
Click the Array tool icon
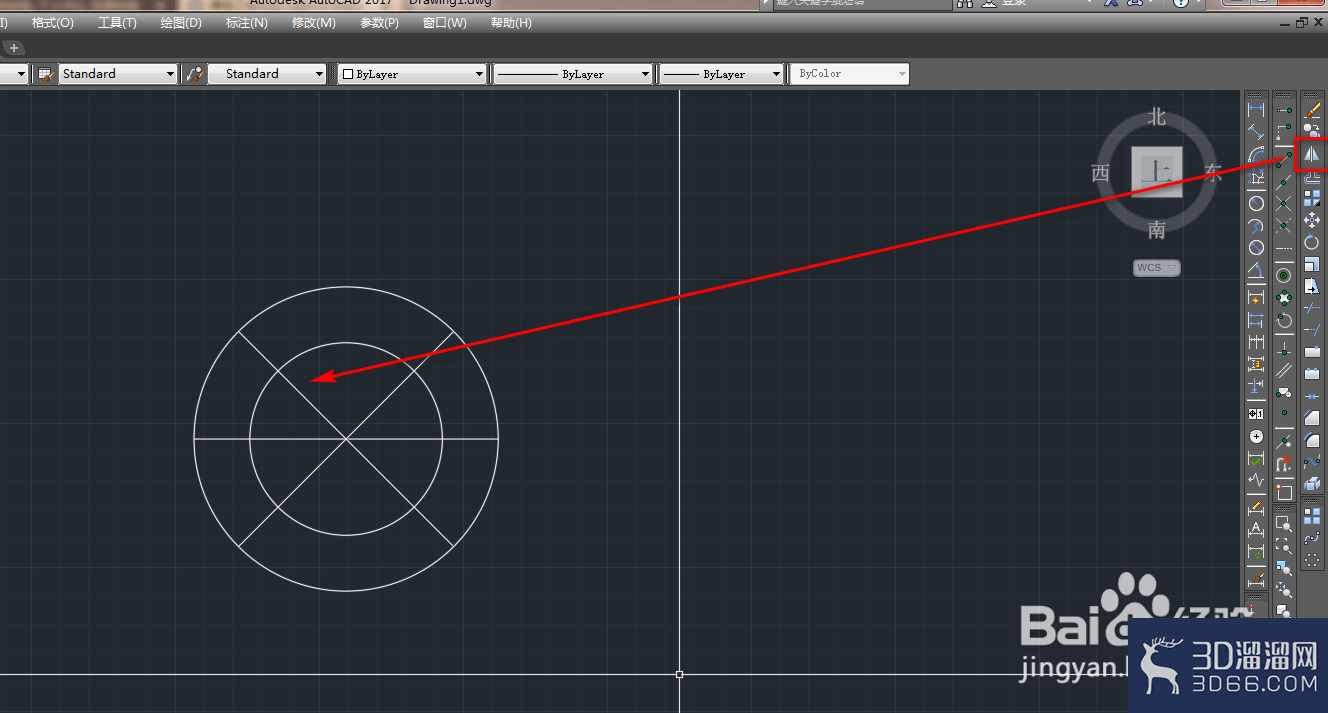[1312, 198]
